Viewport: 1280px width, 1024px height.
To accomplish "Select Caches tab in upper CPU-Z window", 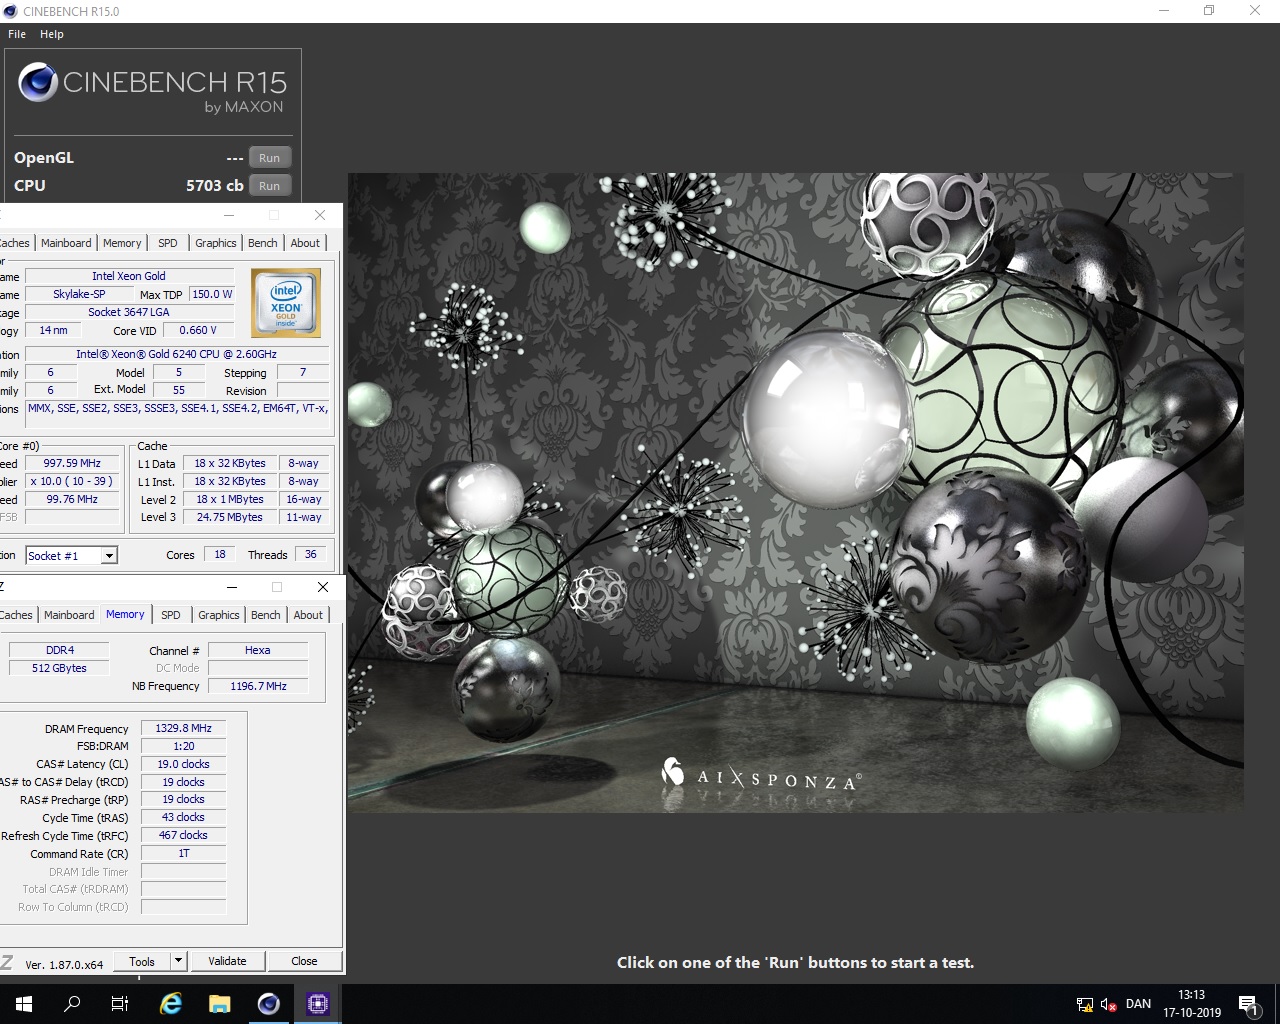I will (x=15, y=243).
